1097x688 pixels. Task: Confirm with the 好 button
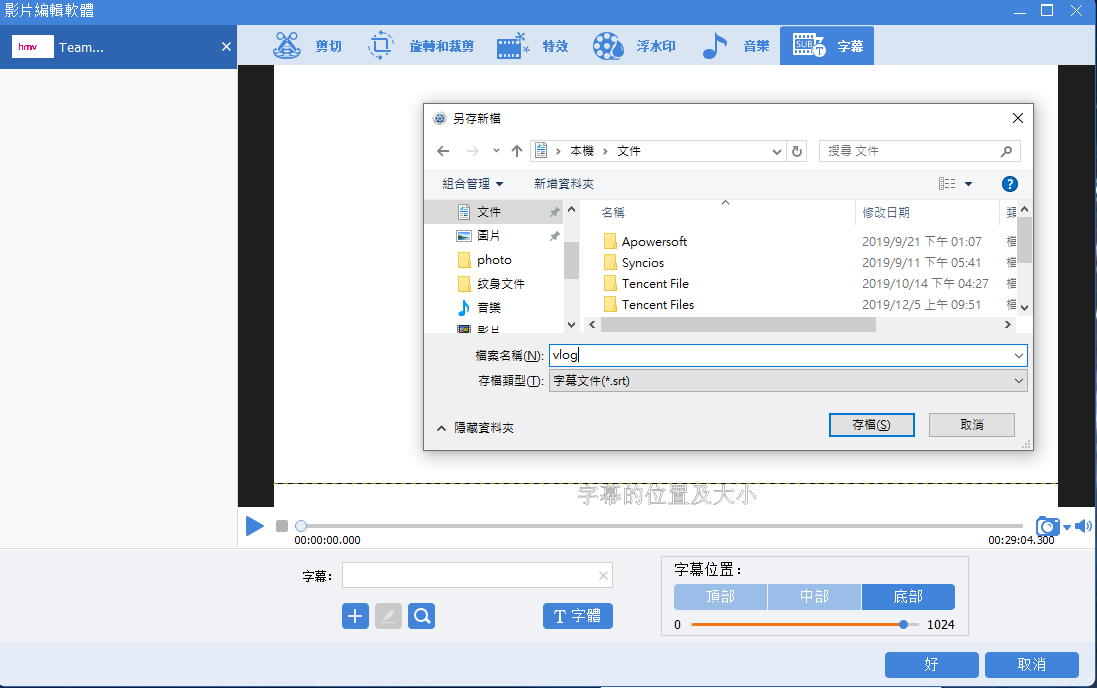pos(931,664)
